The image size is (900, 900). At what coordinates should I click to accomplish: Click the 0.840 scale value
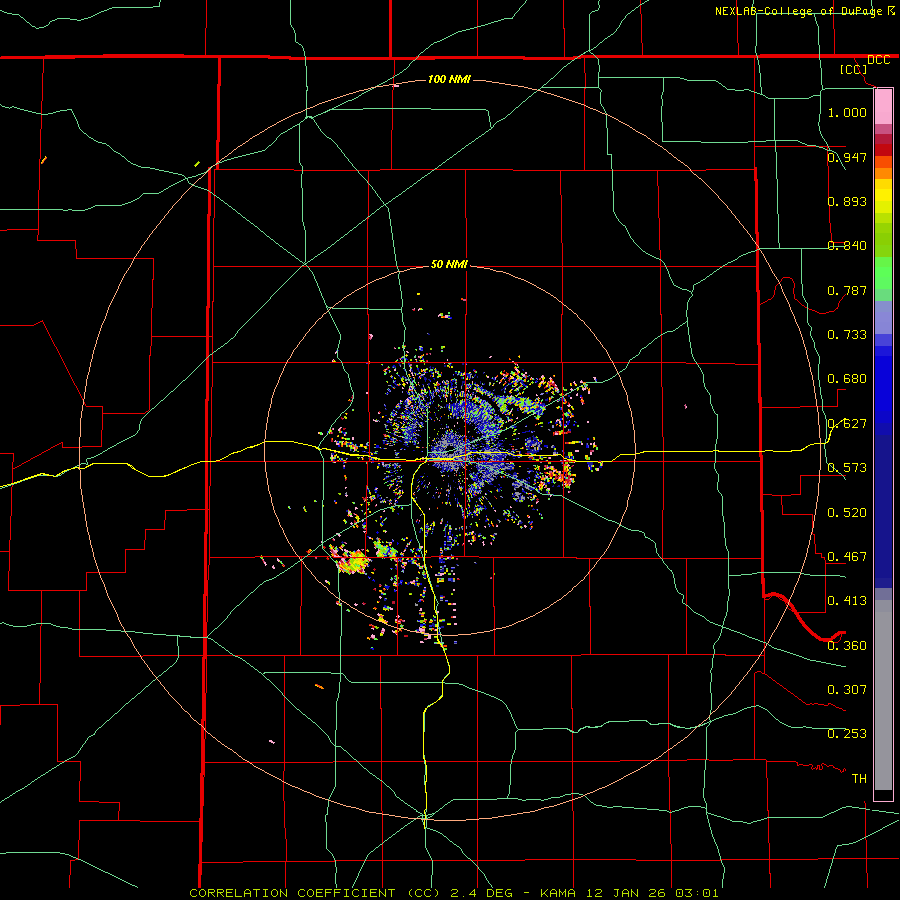click(847, 246)
